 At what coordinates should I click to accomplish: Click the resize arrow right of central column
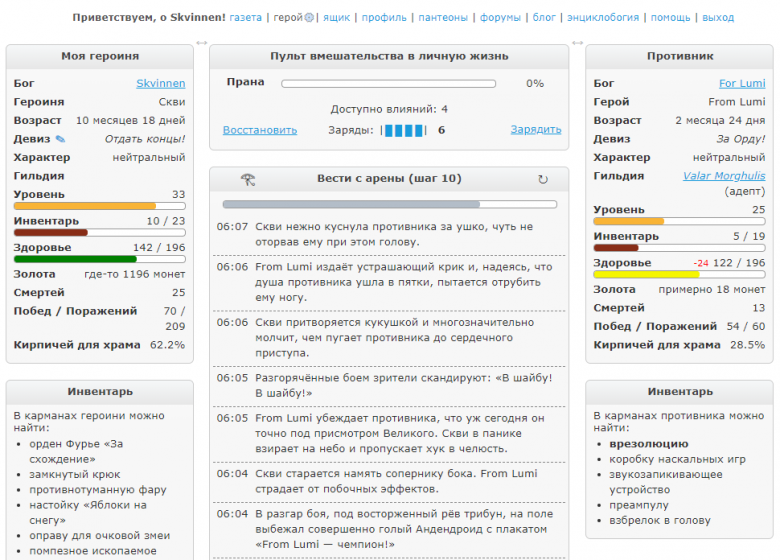coord(577,43)
